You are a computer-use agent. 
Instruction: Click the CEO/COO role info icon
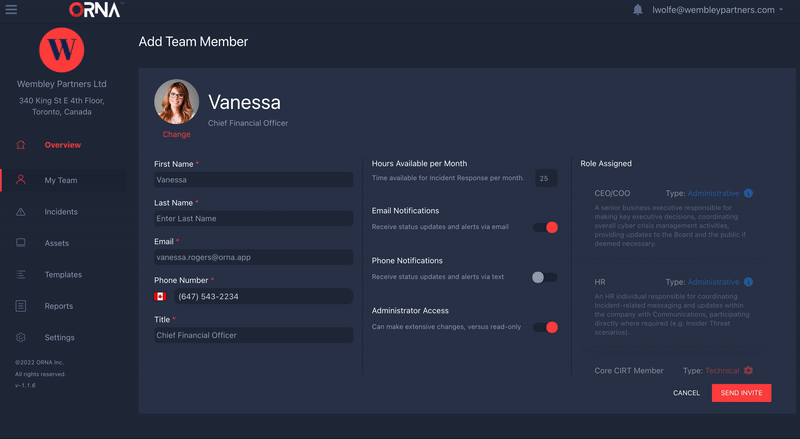click(748, 193)
